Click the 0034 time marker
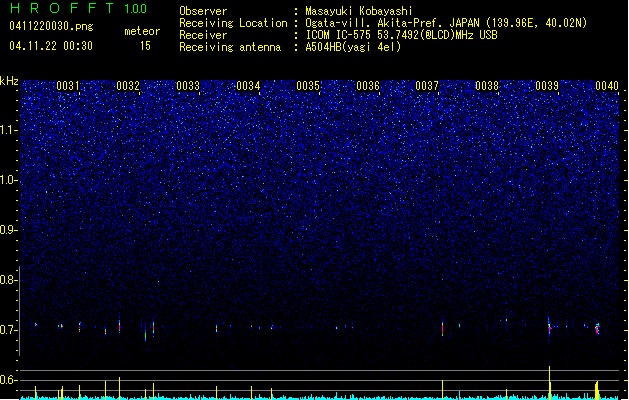Viewport: 629px width, 400px height. coord(248,85)
